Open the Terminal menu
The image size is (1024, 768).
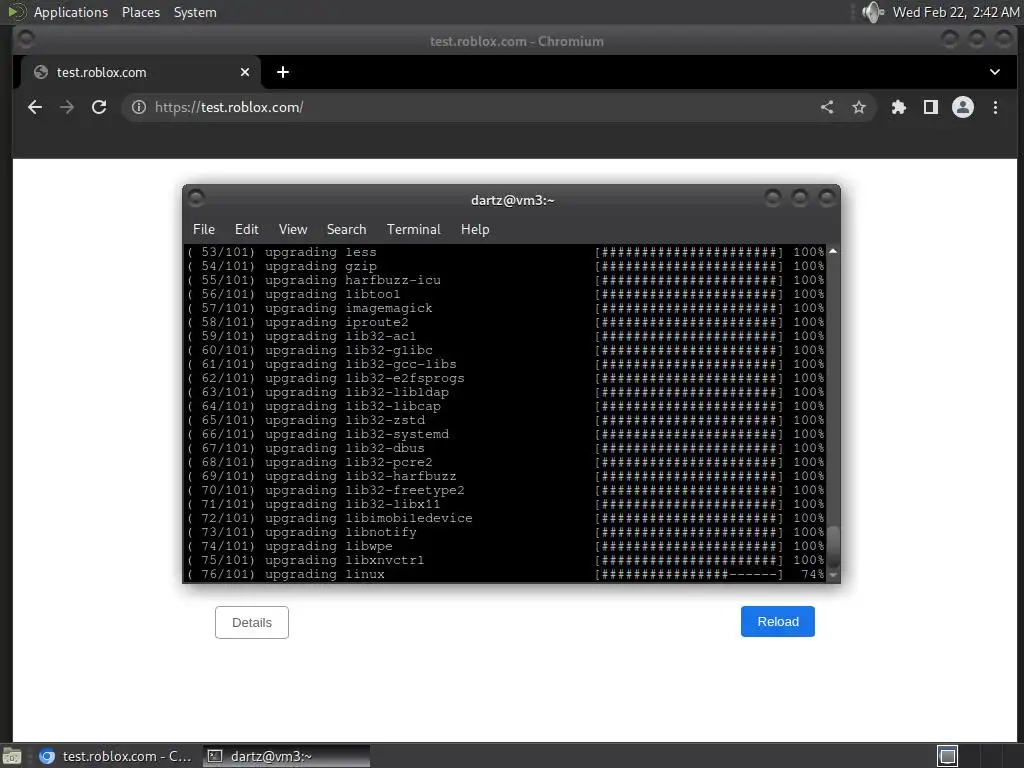coord(413,229)
